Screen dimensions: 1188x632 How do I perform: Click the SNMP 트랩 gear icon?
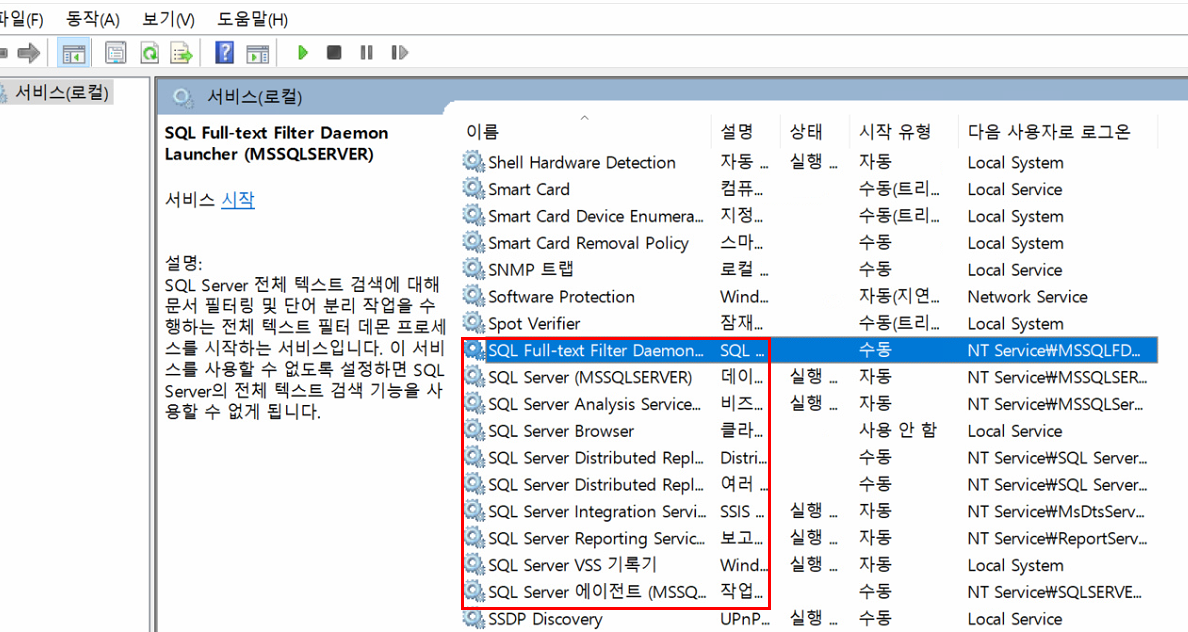click(x=474, y=269)
